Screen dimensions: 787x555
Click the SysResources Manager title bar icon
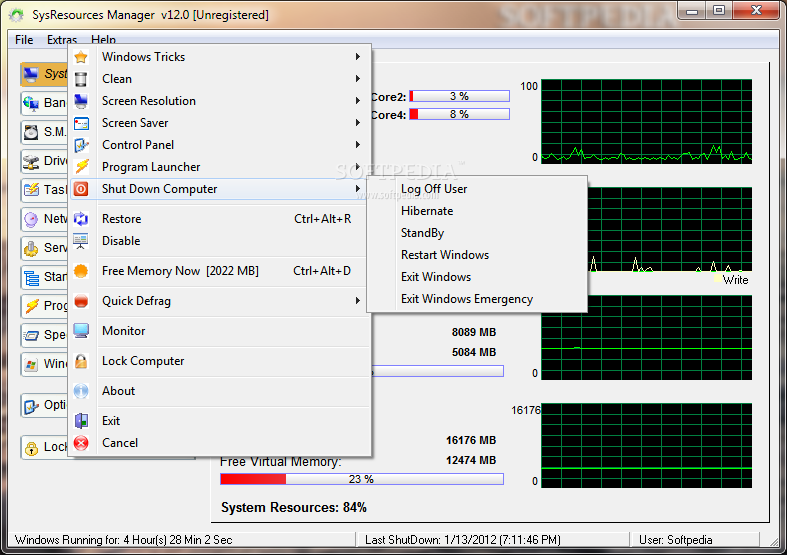(x=16, y=15)
